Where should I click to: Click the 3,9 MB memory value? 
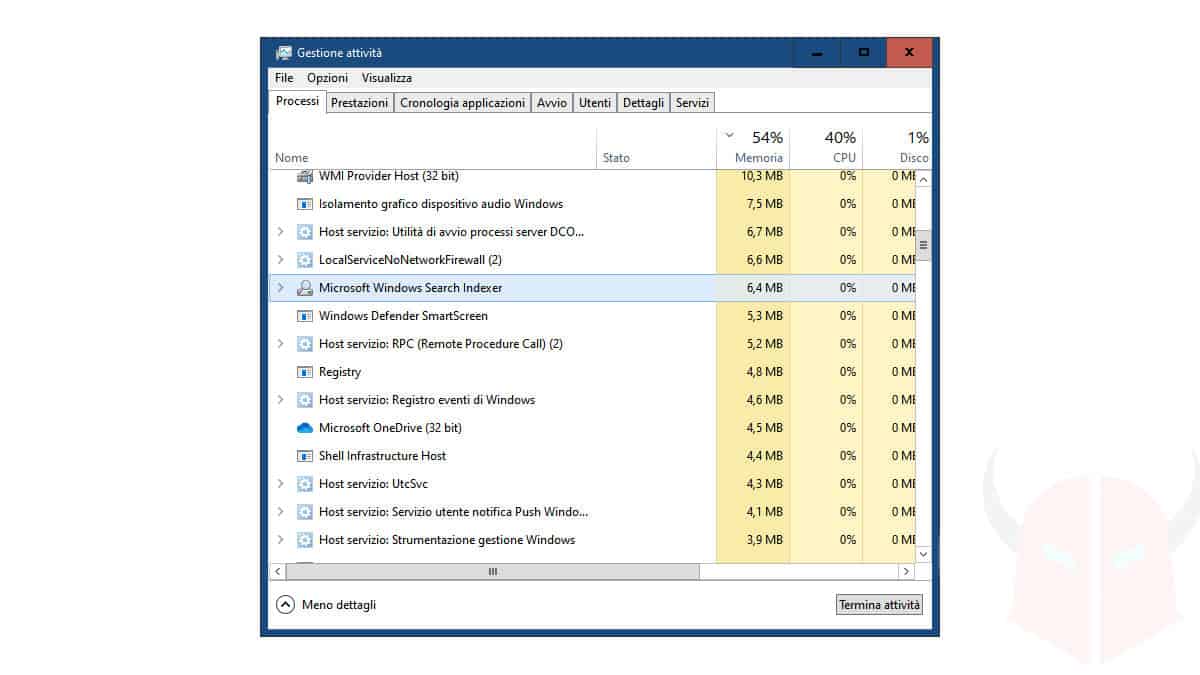point(765,540)
